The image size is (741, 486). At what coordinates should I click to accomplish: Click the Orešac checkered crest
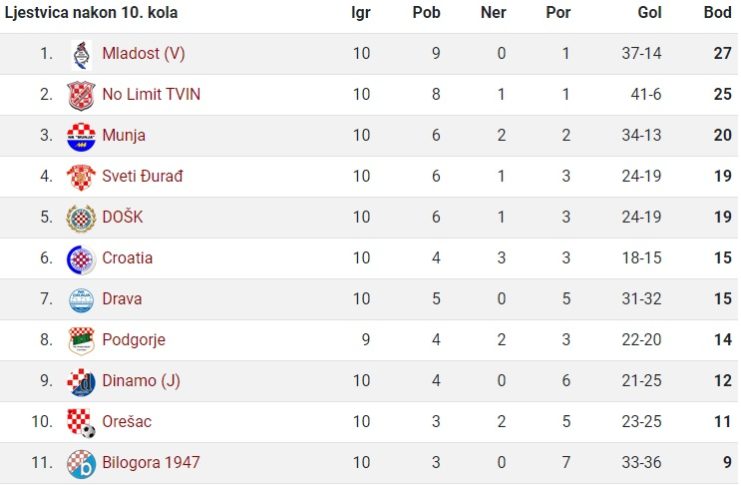coord(81,423)
